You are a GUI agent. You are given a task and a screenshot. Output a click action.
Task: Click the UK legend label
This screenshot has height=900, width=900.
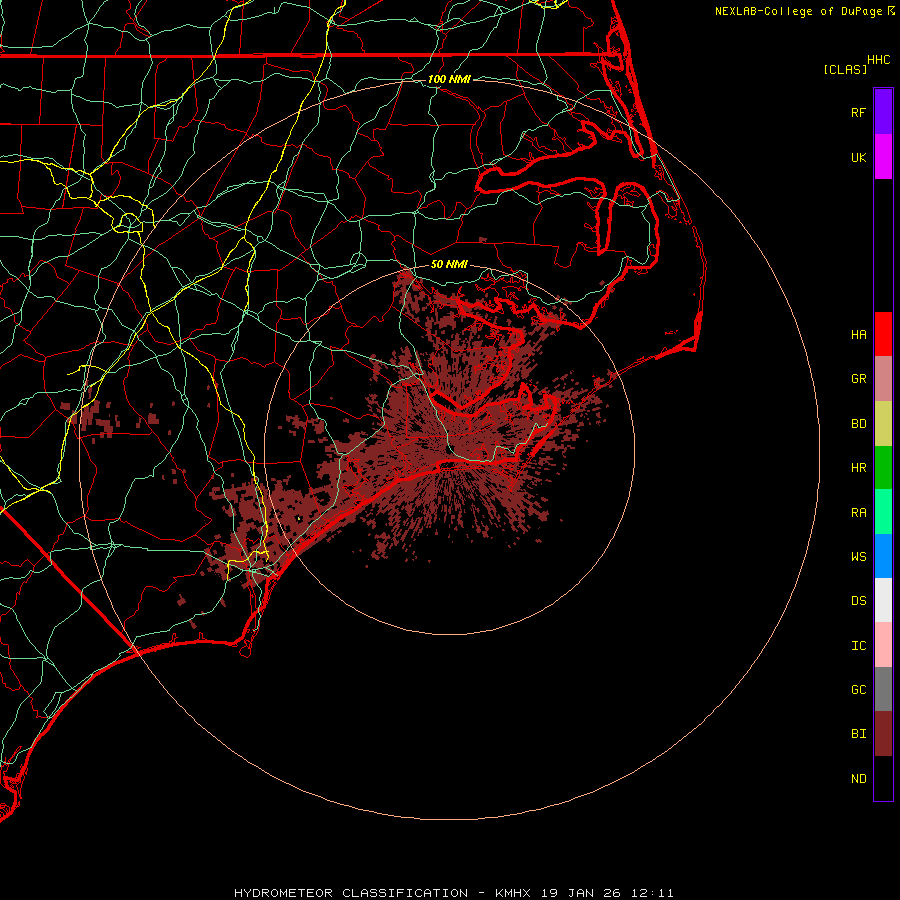click(x=859, y=157)
